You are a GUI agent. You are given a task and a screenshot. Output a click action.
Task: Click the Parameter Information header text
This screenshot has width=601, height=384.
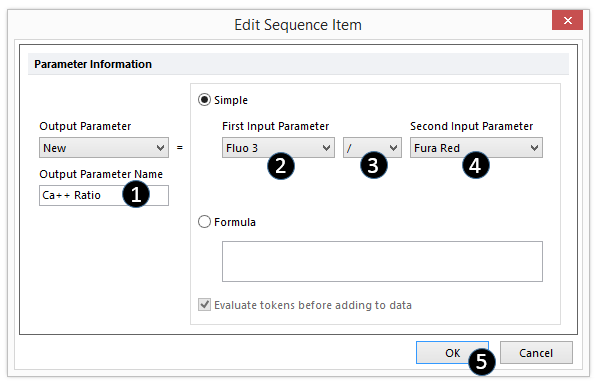[93, 64]
